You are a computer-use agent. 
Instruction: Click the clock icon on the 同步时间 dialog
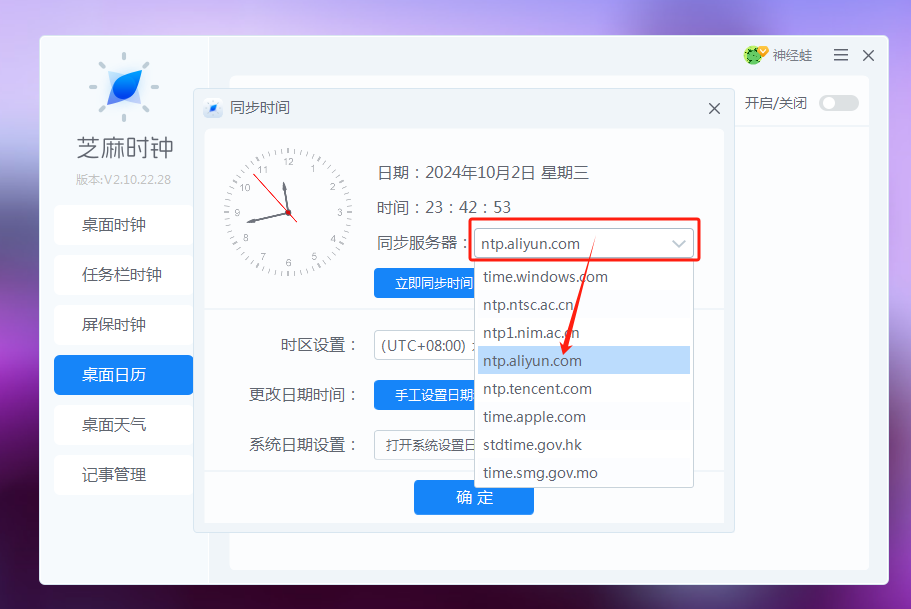[x=213, y=109]
